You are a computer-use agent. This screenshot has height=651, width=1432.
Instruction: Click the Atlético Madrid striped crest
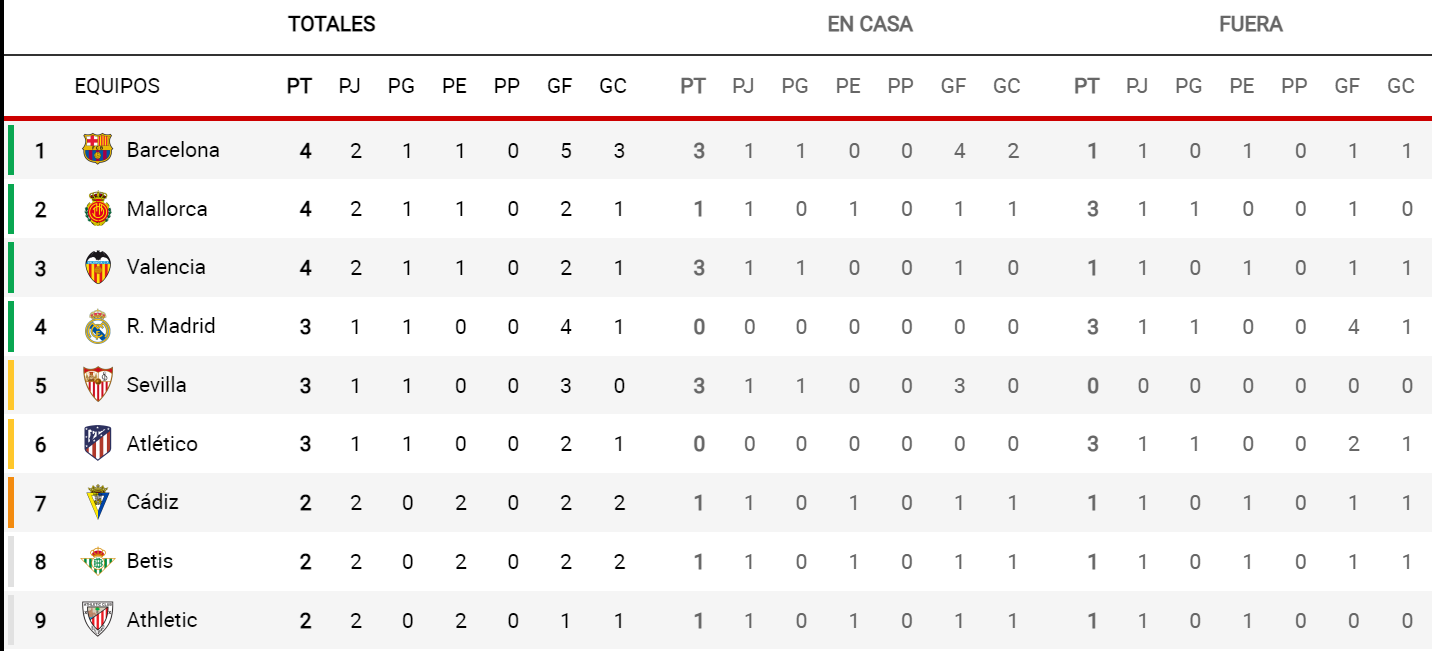[x=97, y=443]
